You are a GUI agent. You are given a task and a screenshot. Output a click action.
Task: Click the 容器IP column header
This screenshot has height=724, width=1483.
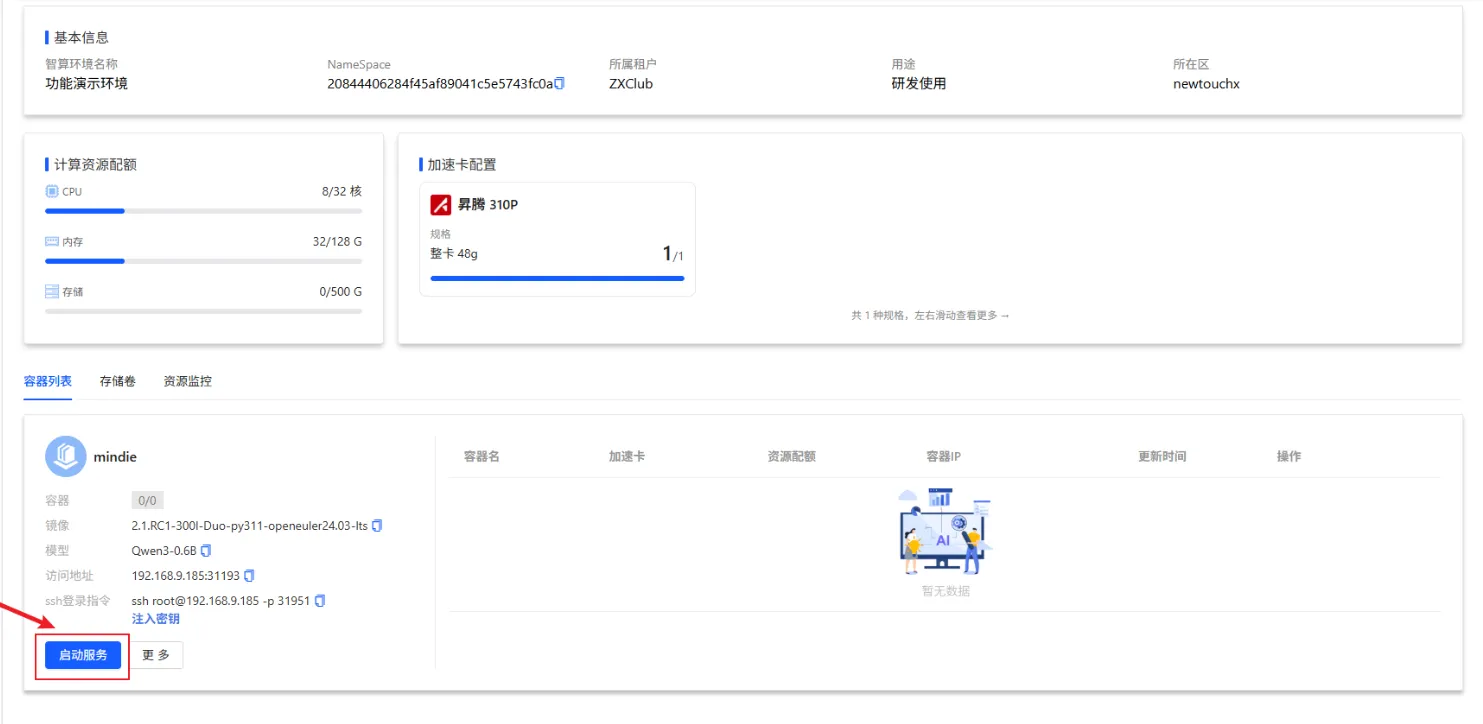[944, 456]
